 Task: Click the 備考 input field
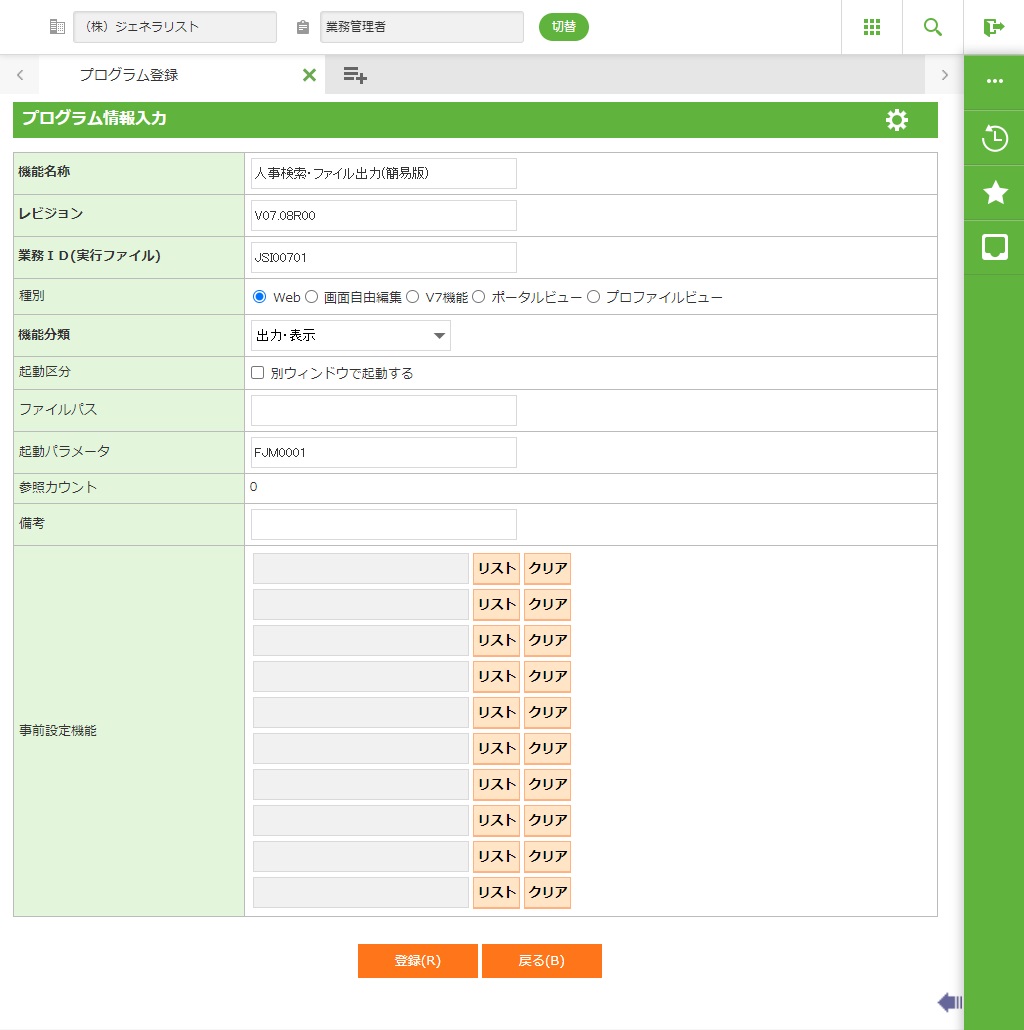tap(383, 524)
